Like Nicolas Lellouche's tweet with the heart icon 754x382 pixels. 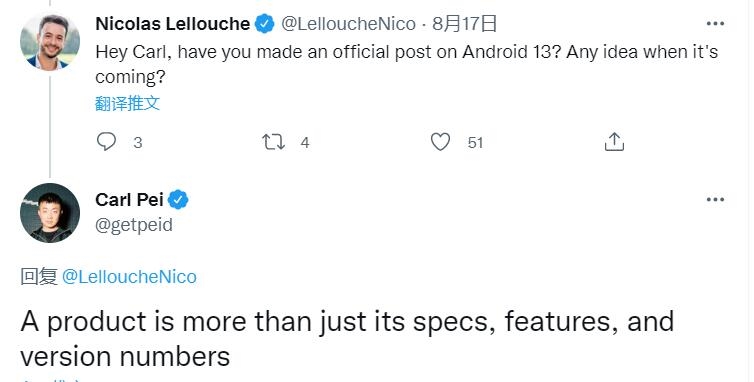440,142
